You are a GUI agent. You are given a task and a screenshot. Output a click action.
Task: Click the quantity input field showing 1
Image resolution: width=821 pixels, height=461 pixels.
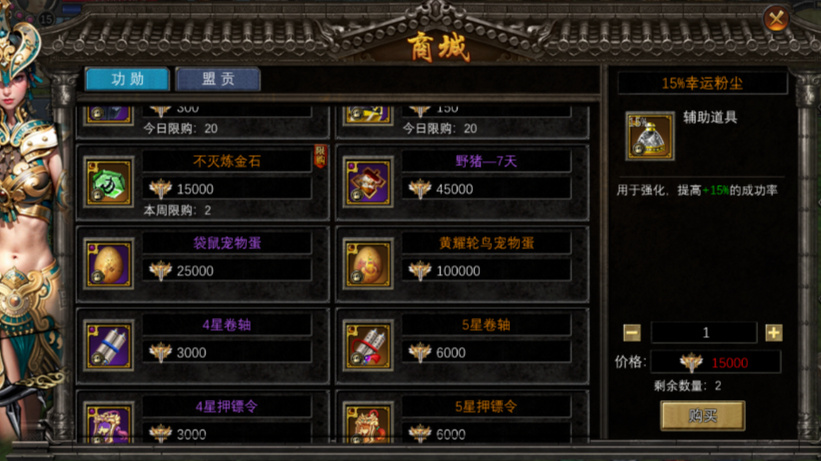pyautogui.click(x=704, y=333)
